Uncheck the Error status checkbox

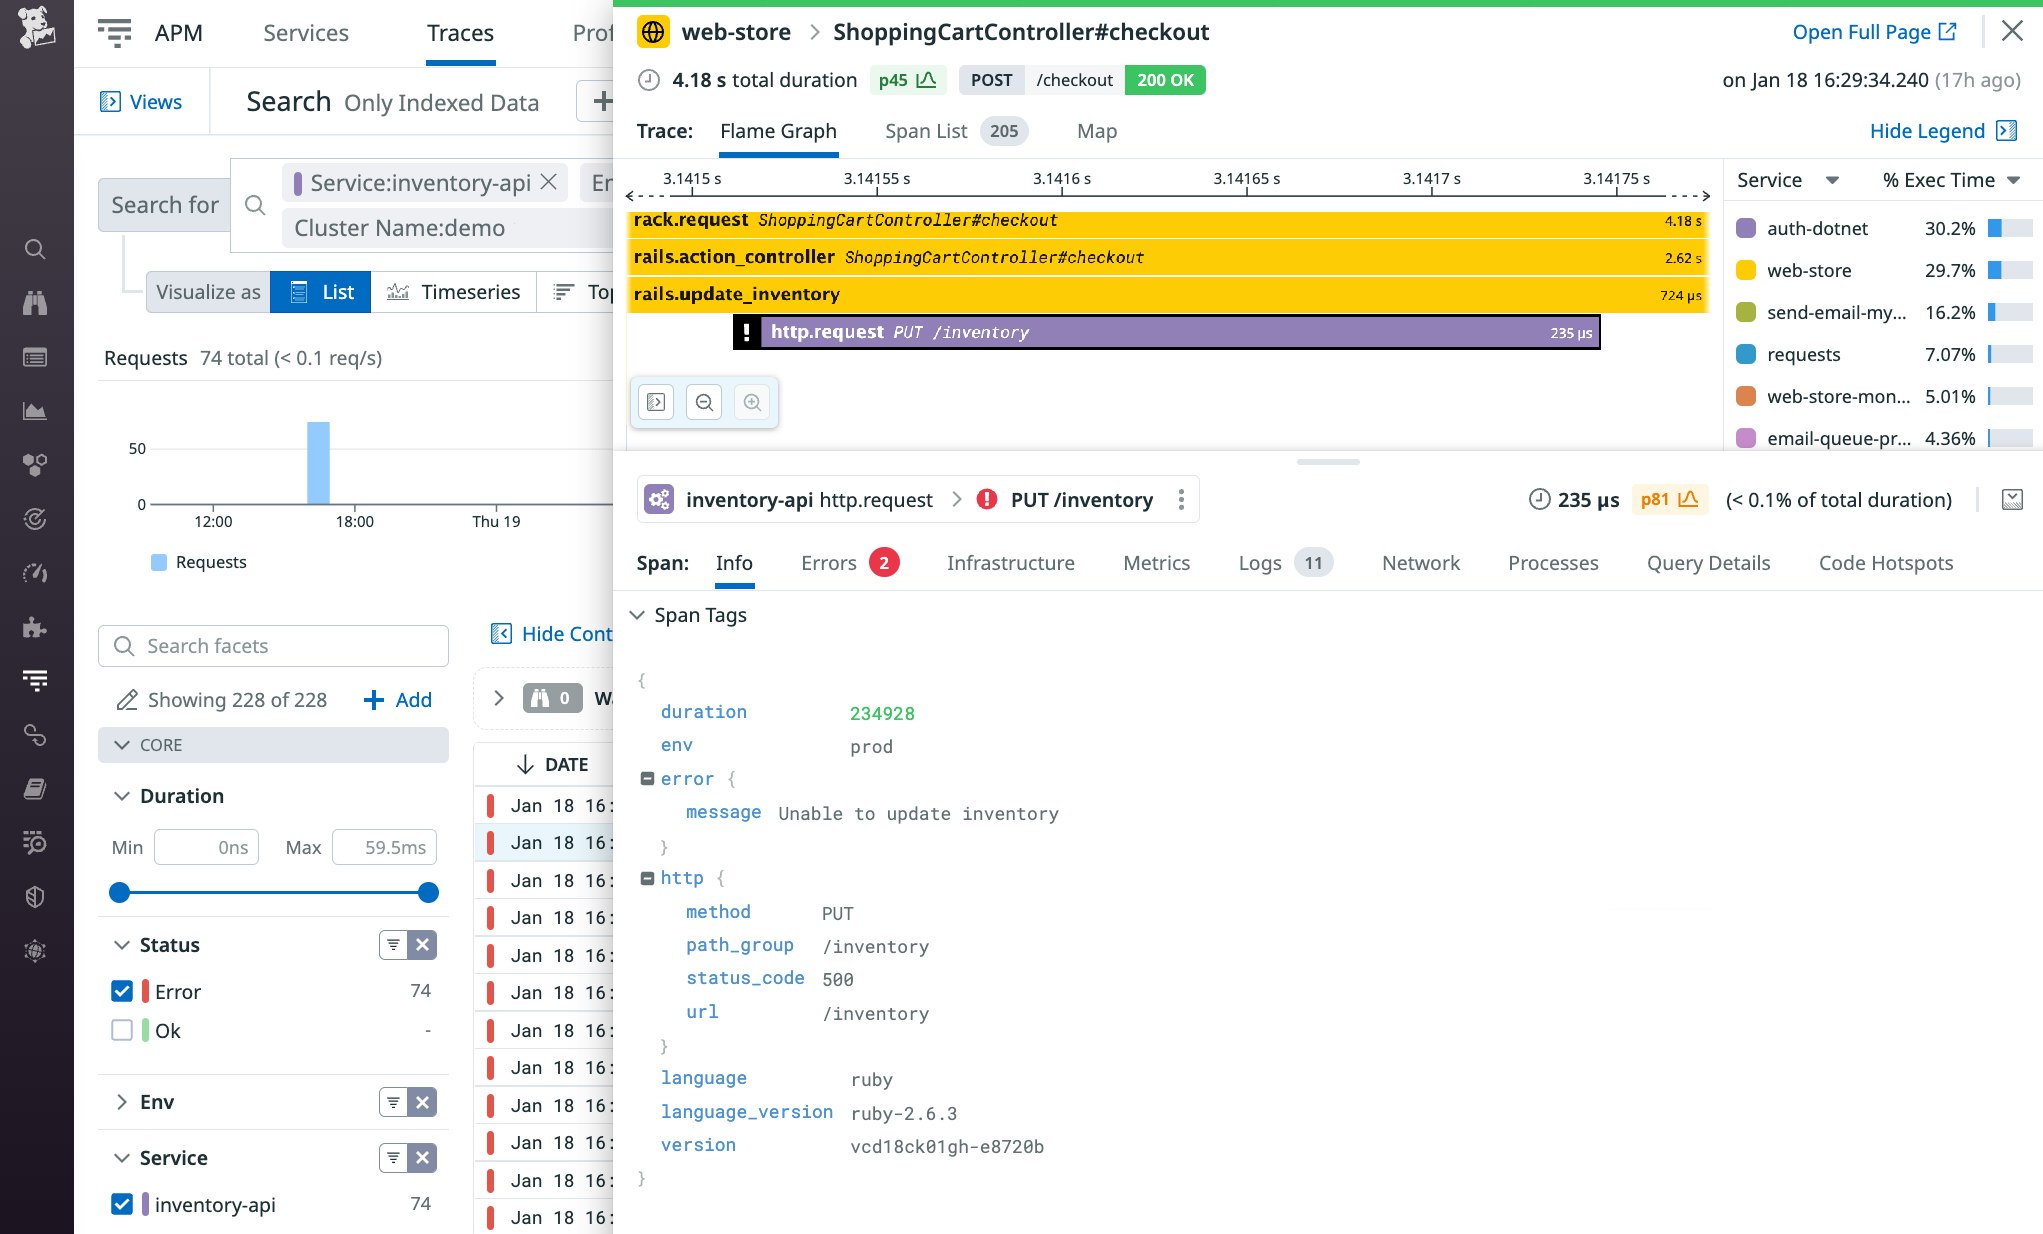122,991
